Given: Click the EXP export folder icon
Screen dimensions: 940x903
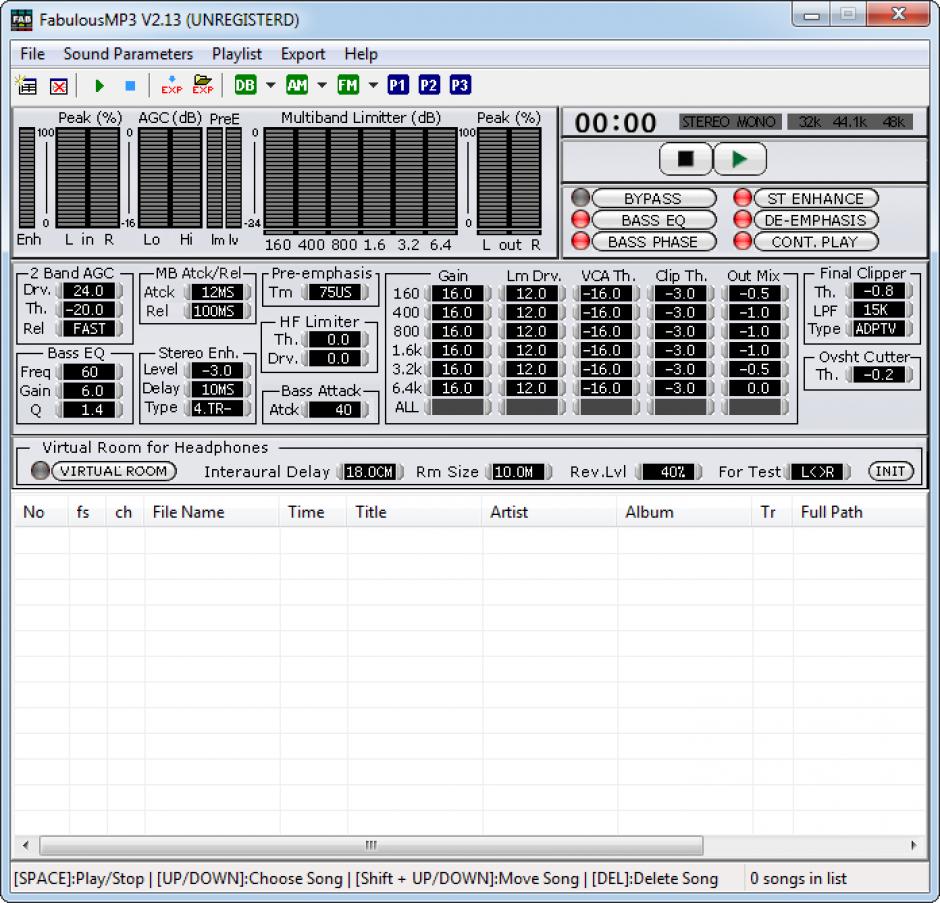Looking at the screenshot, I should (x=203, y=85).
